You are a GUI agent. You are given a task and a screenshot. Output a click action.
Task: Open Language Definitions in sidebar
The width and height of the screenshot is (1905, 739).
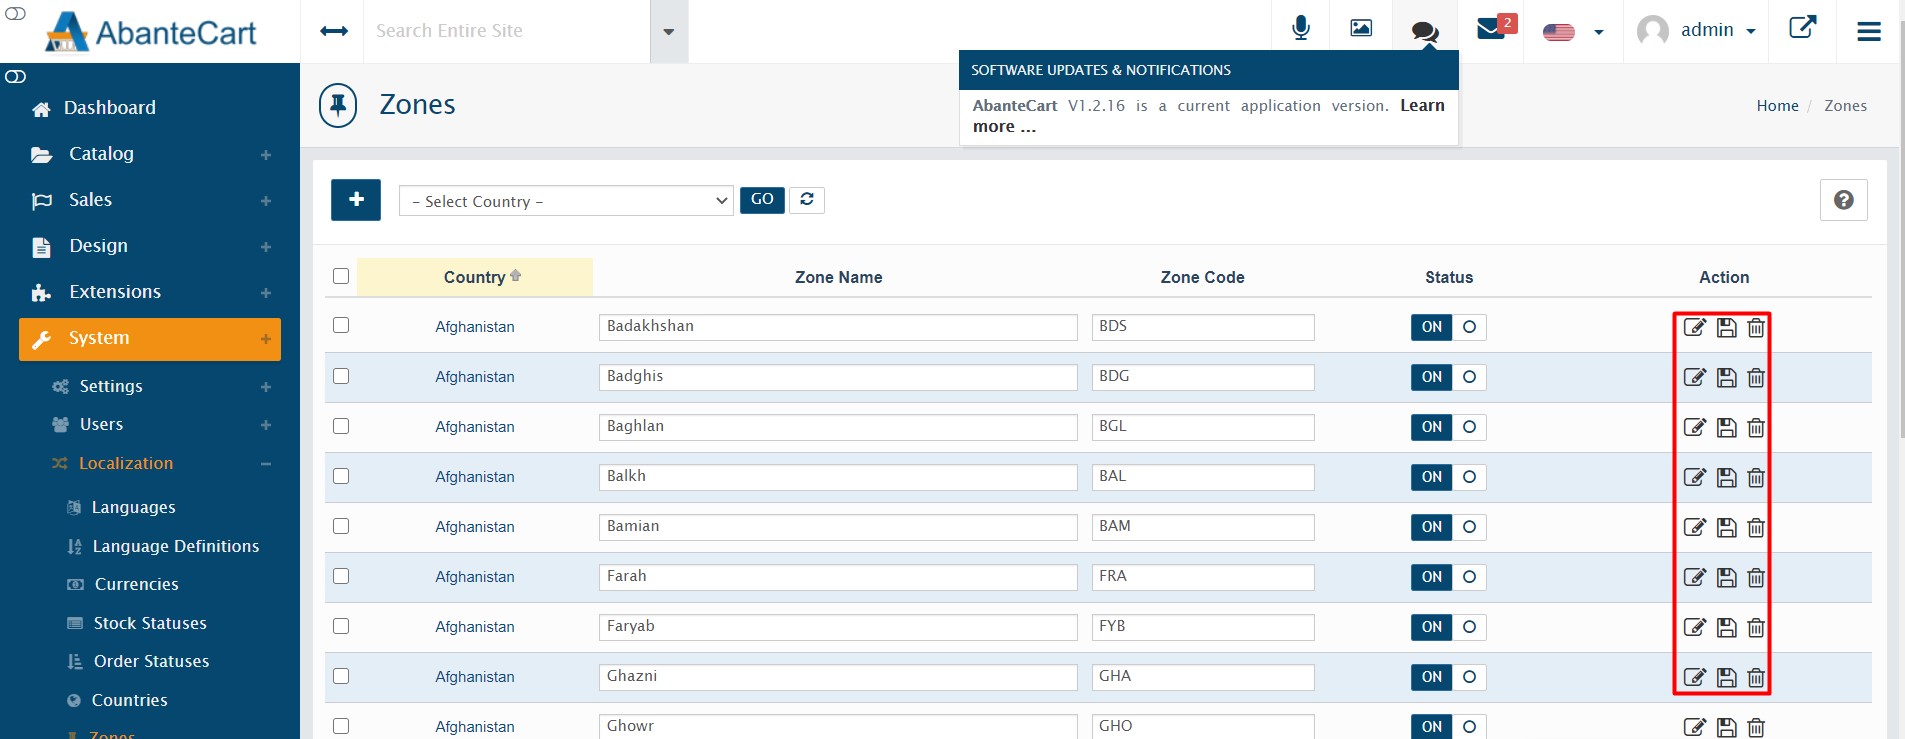[x=175, y=547]
